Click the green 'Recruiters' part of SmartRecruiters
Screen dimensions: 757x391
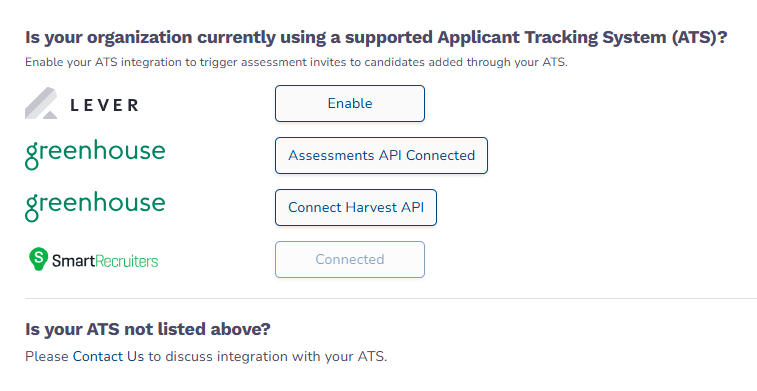pyautogui.click(x=126, y=261)
